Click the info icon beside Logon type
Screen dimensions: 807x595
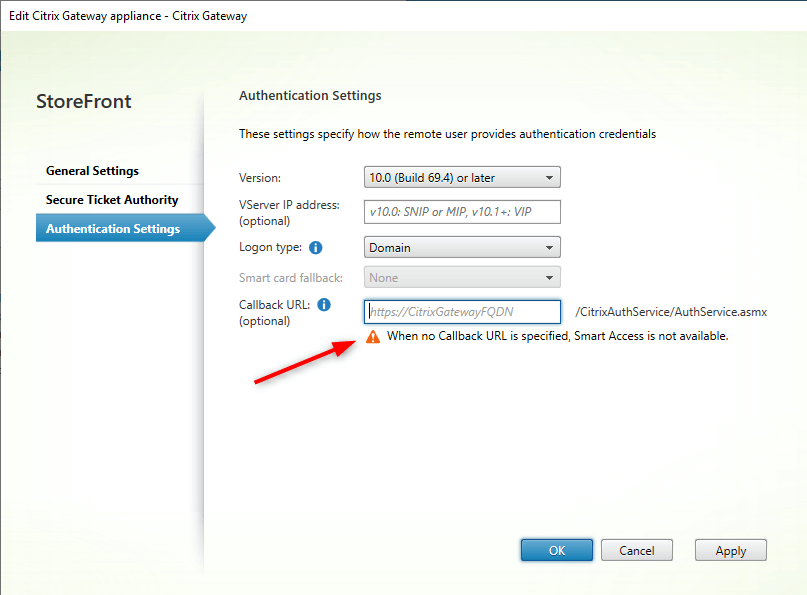pyautogui.click(x=317, y=248)
